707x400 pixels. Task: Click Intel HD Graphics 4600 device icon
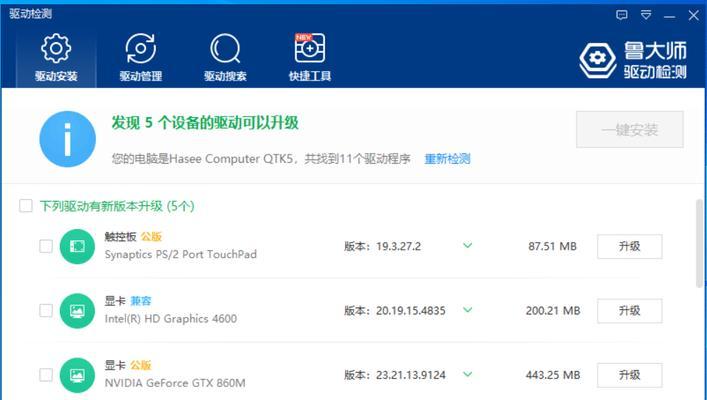coord(77,311)
